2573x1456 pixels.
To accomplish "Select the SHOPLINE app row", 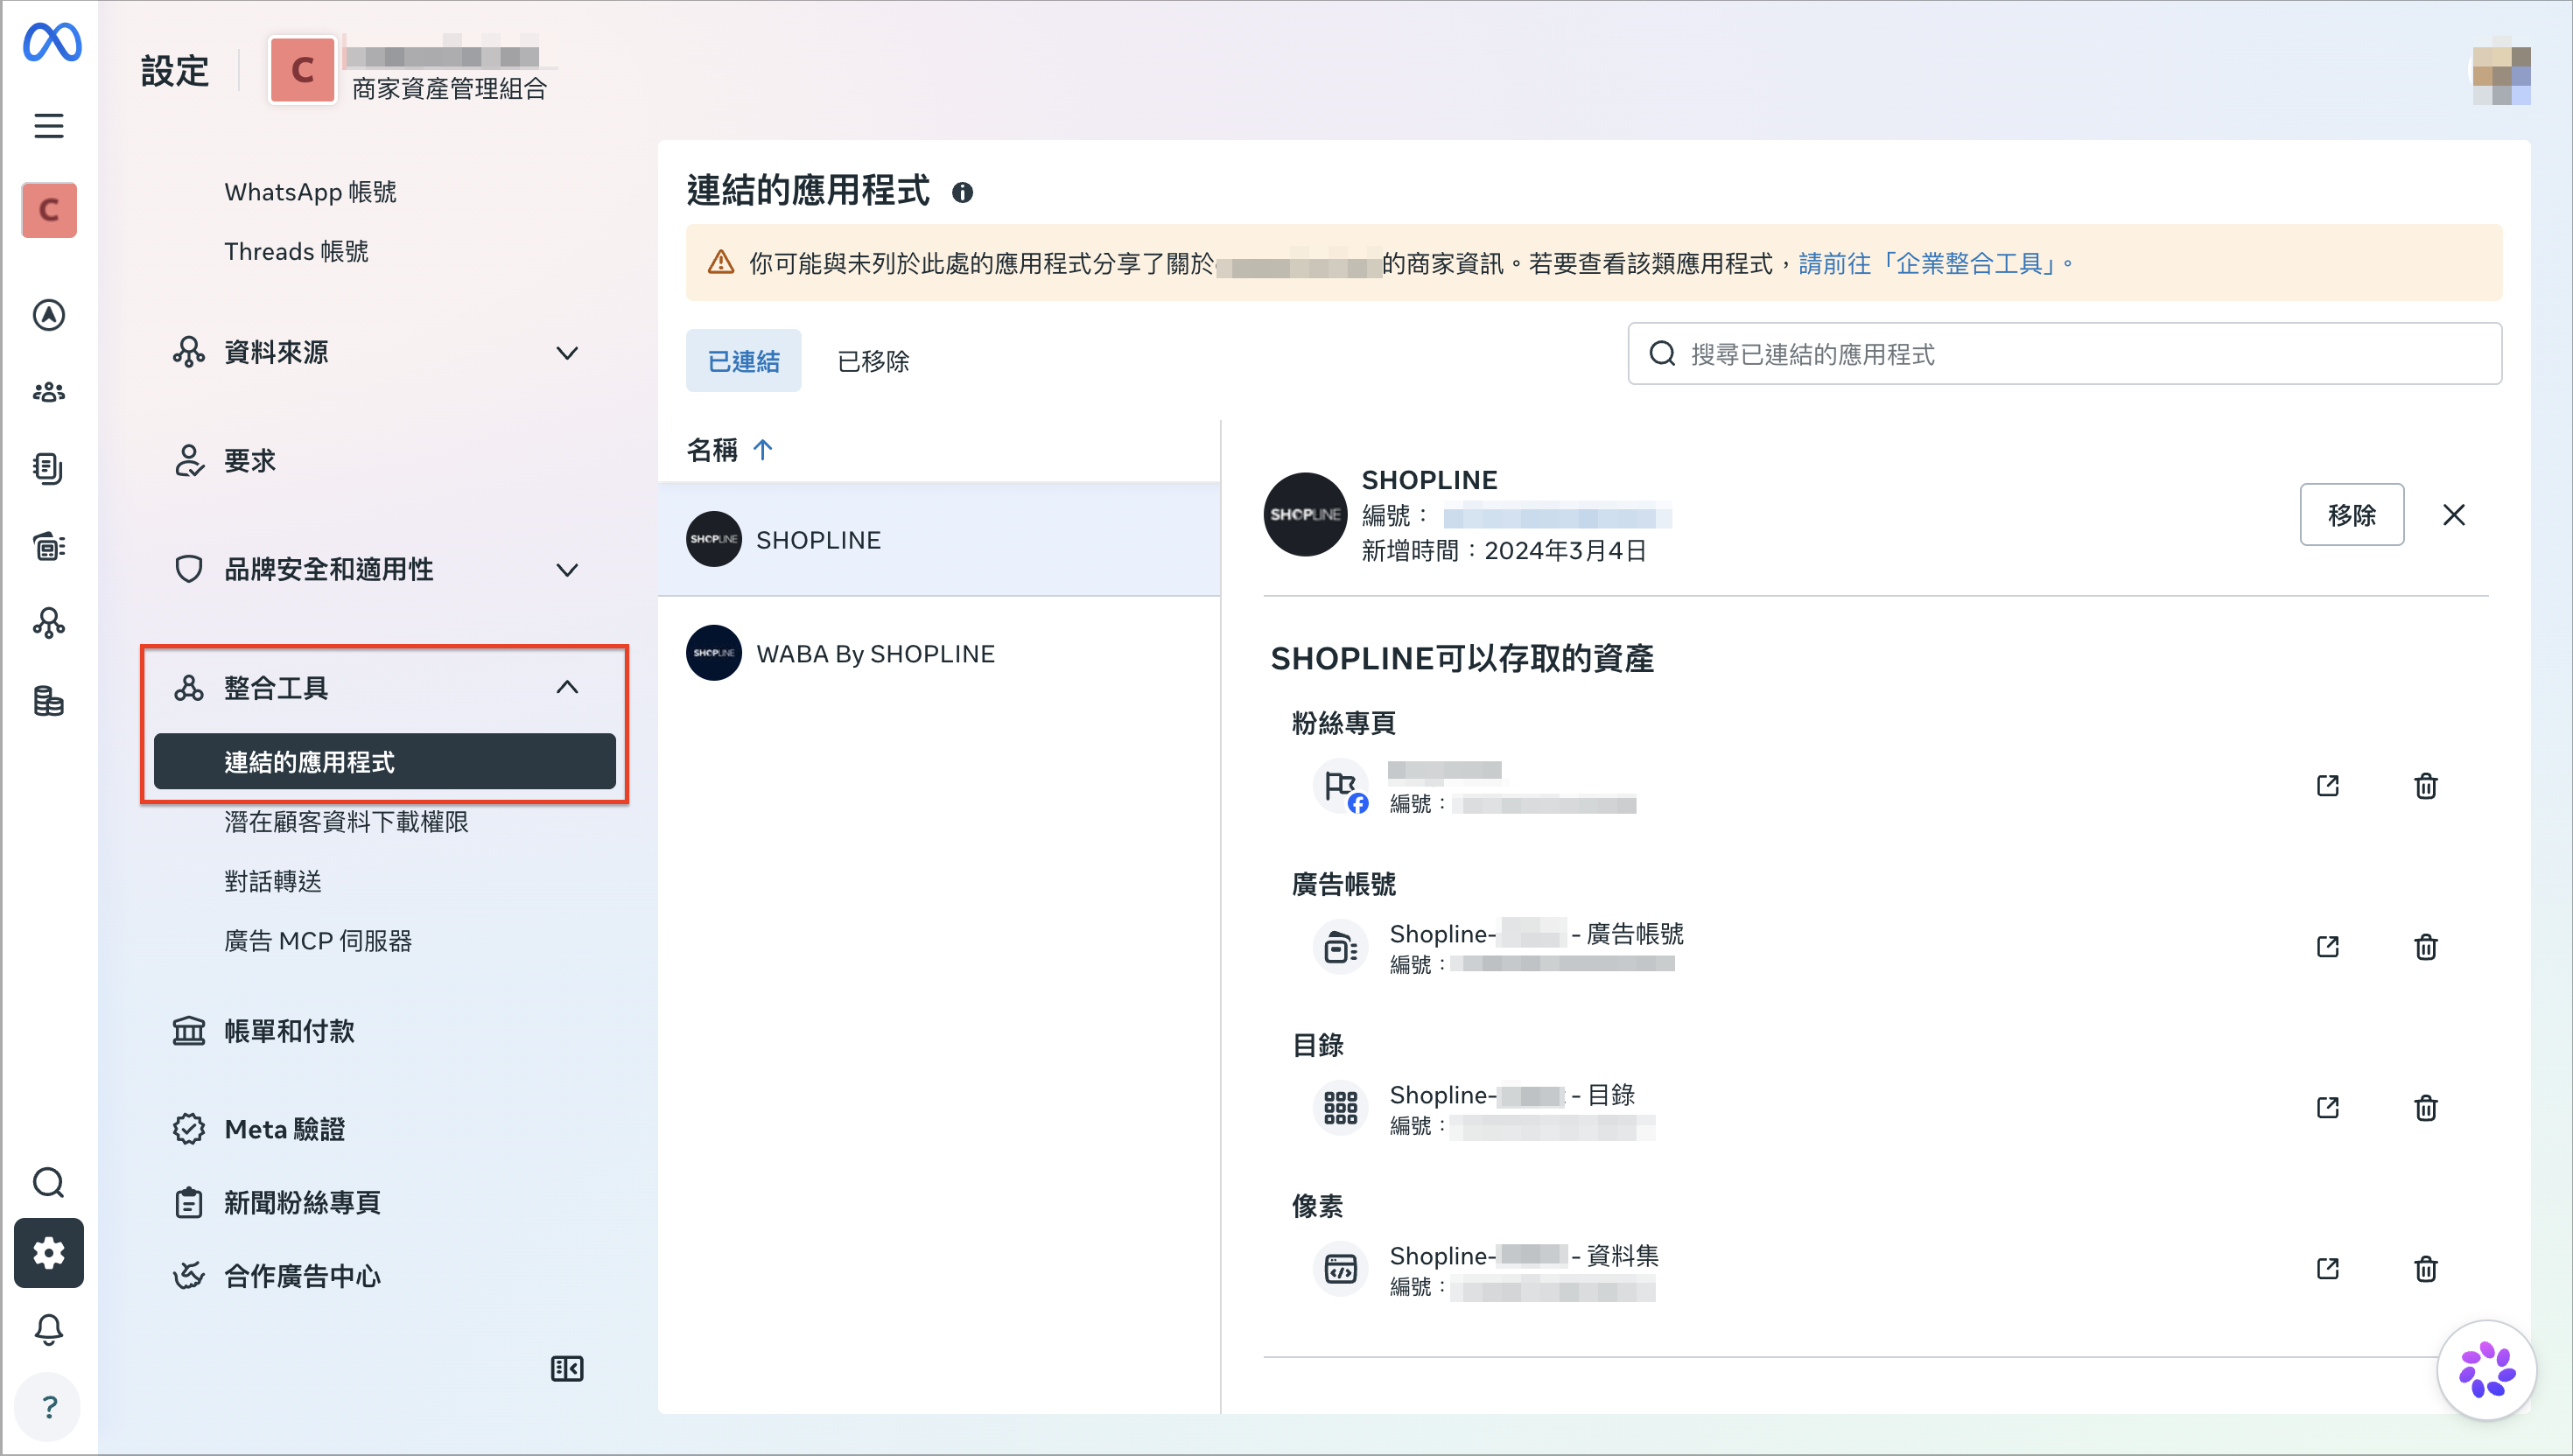I will 939,539.
